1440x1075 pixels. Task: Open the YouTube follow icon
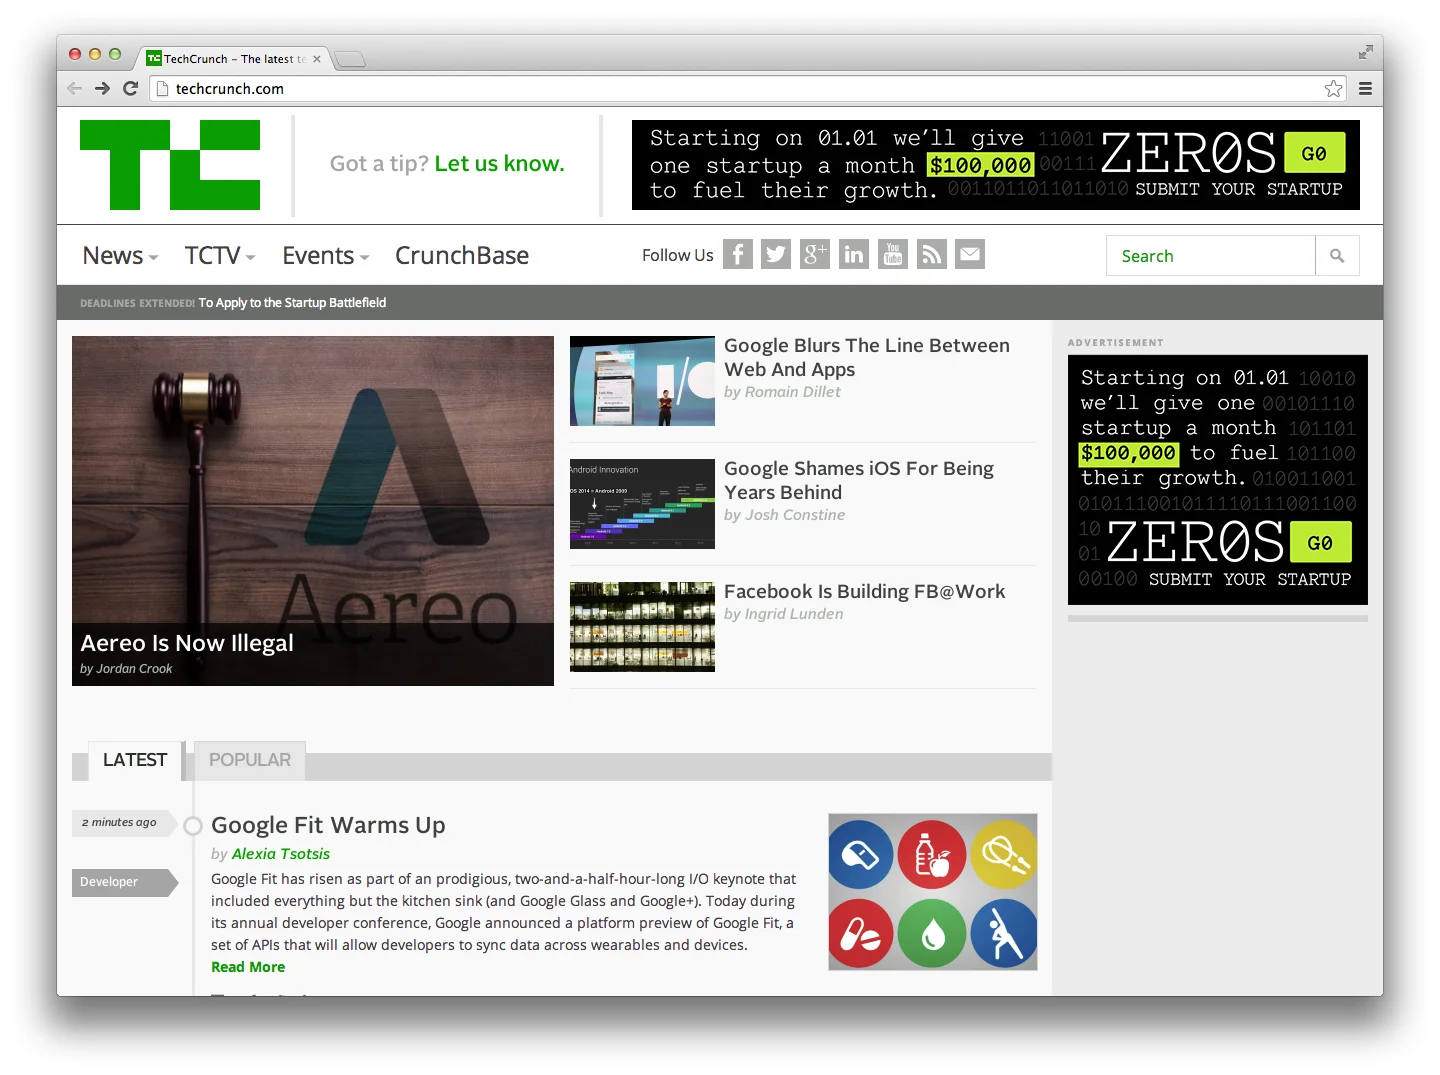893,254
